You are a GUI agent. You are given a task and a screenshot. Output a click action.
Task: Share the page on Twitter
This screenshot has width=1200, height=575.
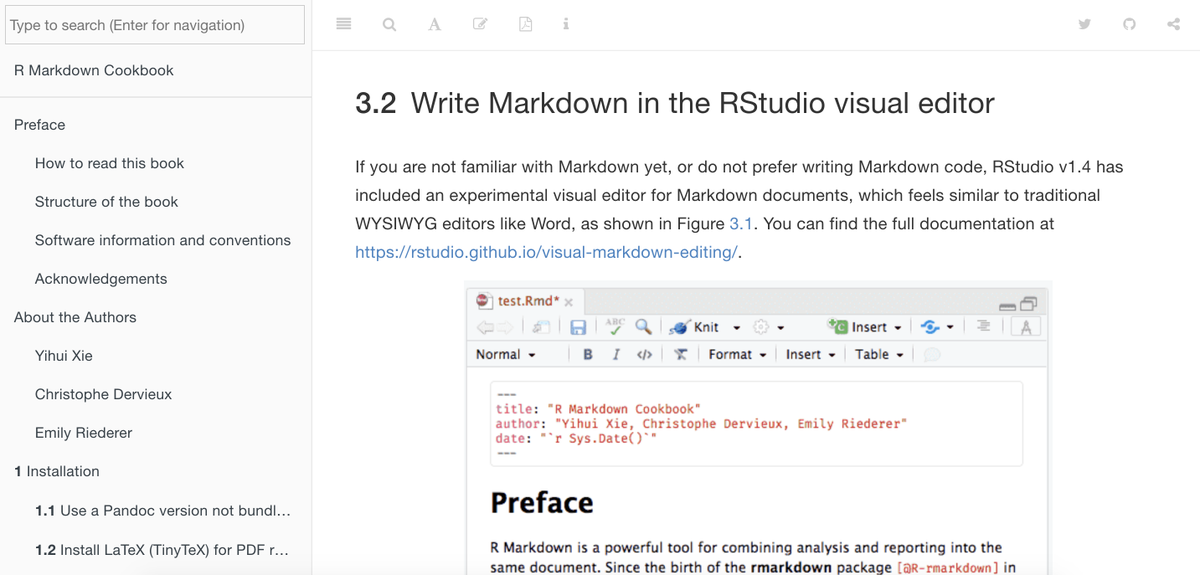(x=1084, y=25)
